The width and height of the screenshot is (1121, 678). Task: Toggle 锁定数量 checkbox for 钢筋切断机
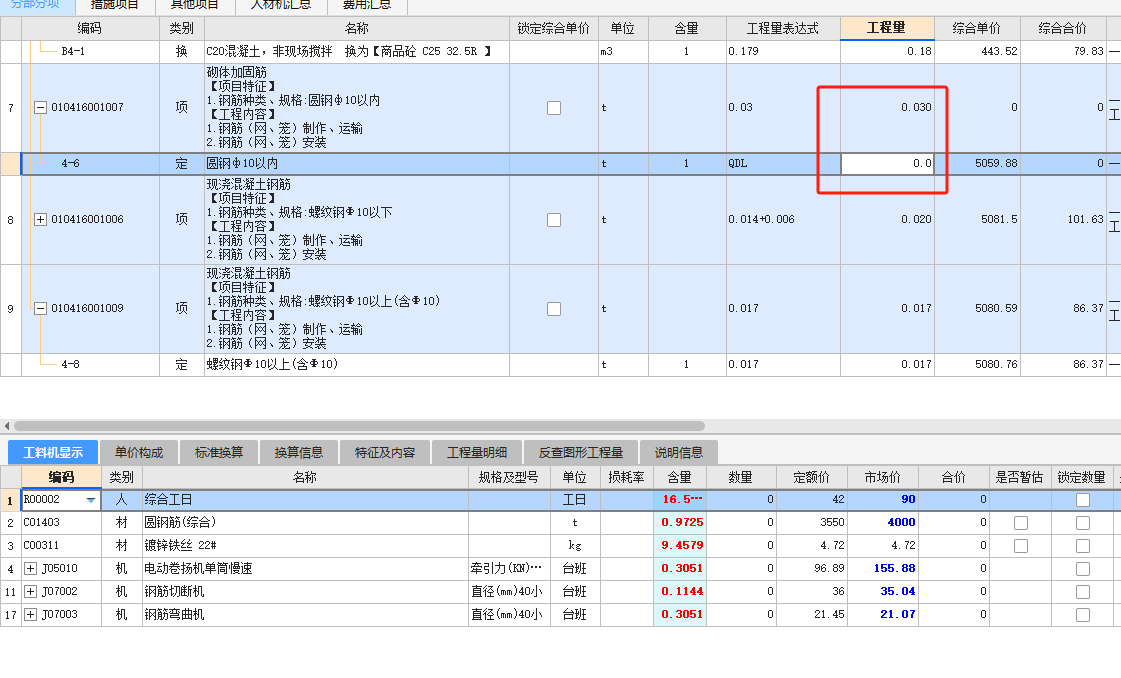[1083, 591]
